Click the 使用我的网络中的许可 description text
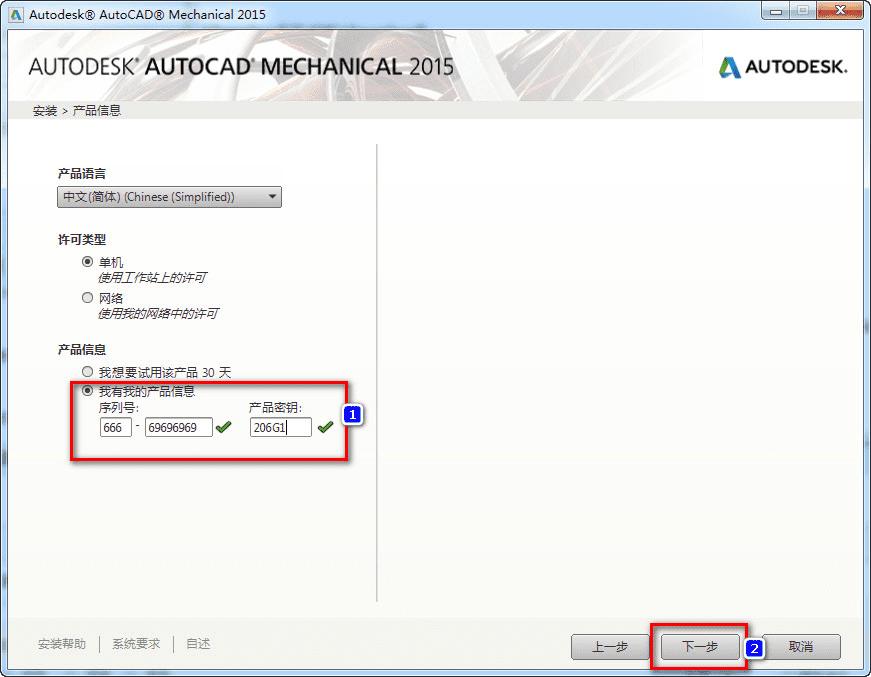This screenshot has width=871, height=677. pos(158,314)
